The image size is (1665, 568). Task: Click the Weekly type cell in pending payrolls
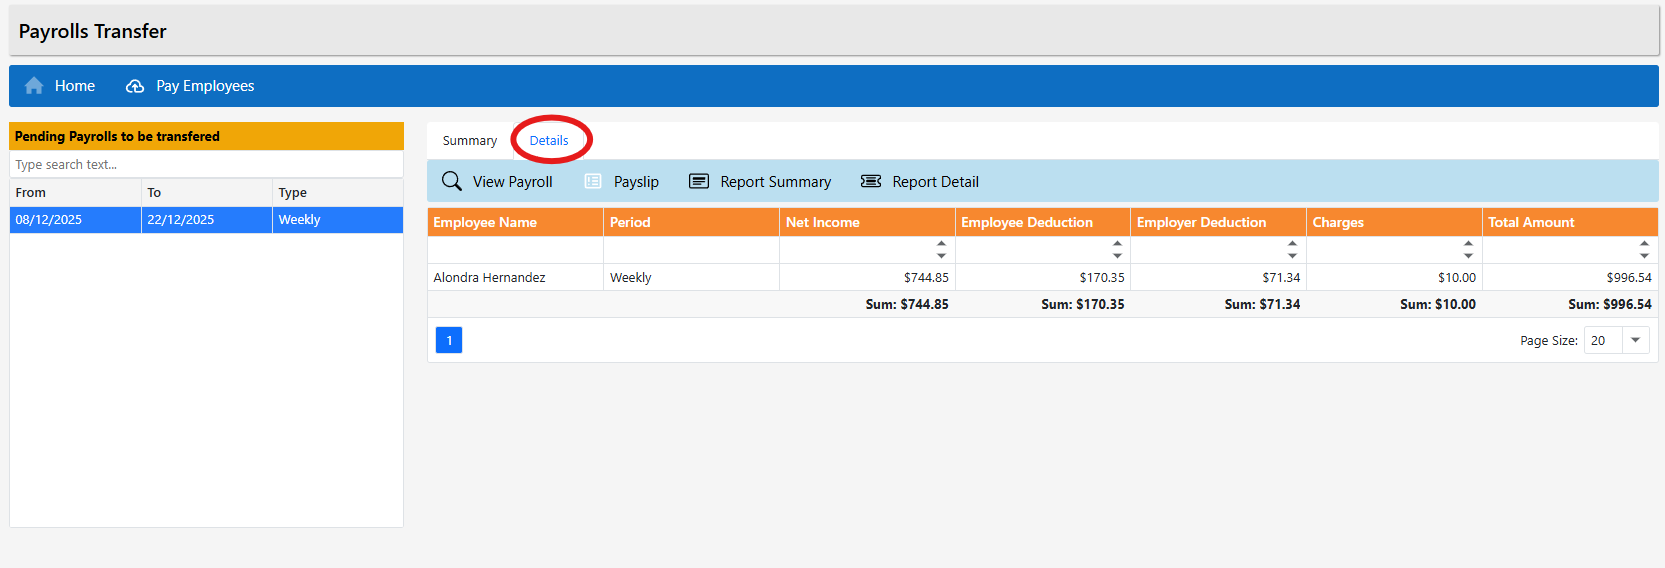click(x=338, y=220)
